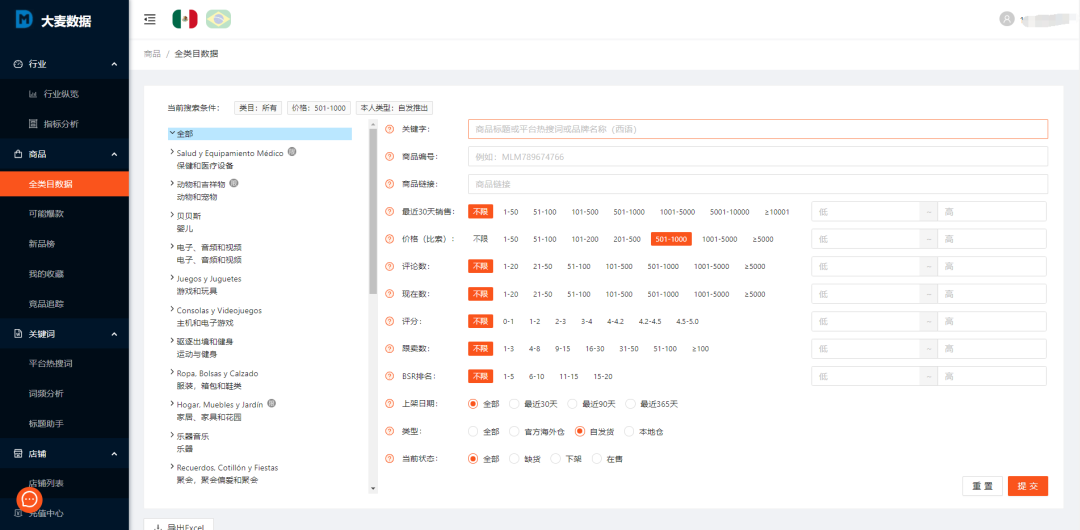Click the orange chat bubble icon
This screenshot has height=530, width=1080.
(x=30, y=499)
